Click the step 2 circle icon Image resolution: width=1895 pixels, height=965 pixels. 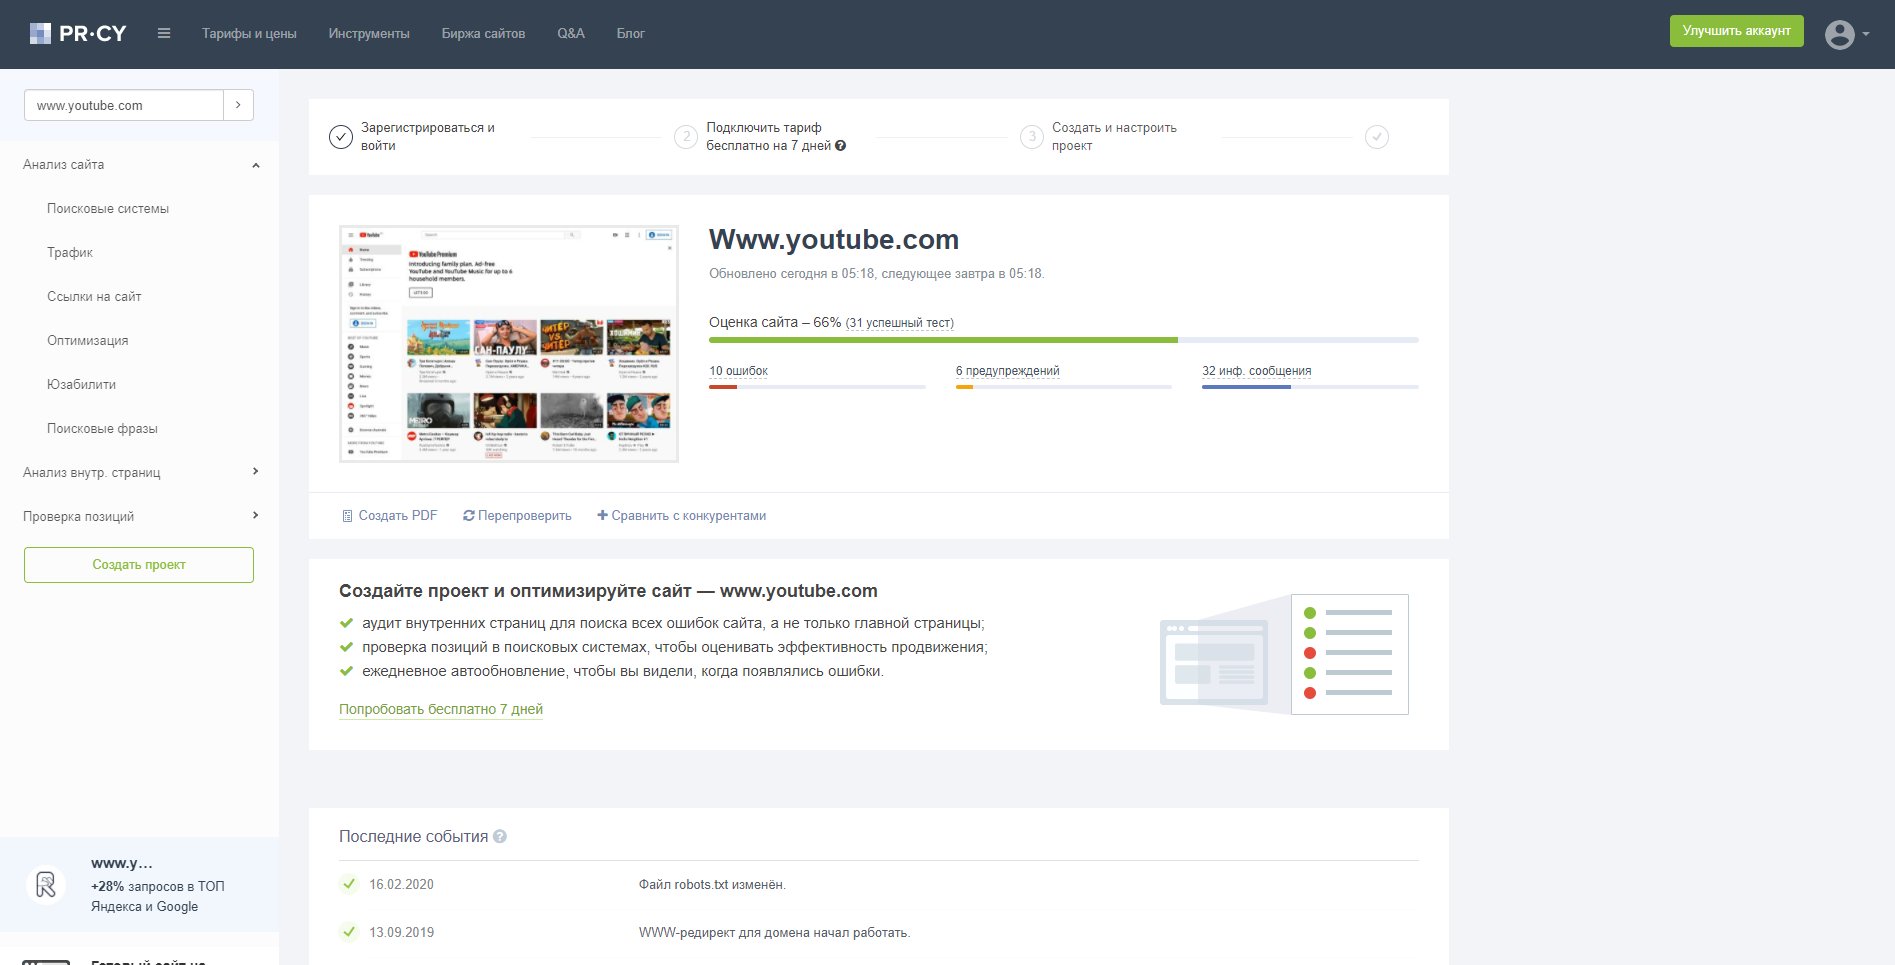click(686, 137)
